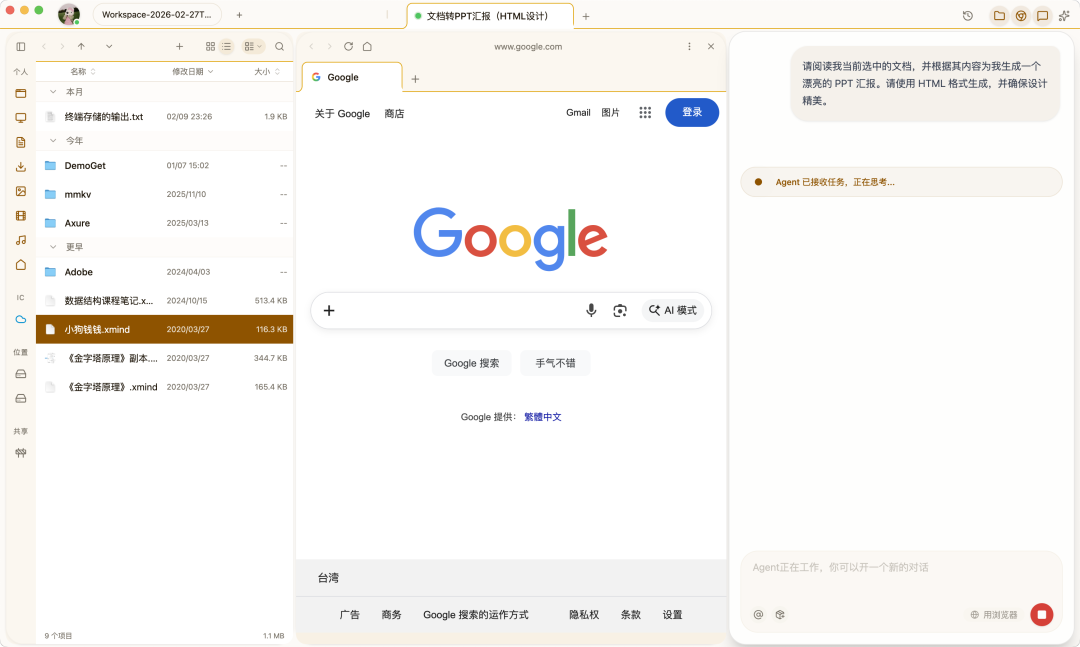Collapse the 今年 group

[53, 141]
